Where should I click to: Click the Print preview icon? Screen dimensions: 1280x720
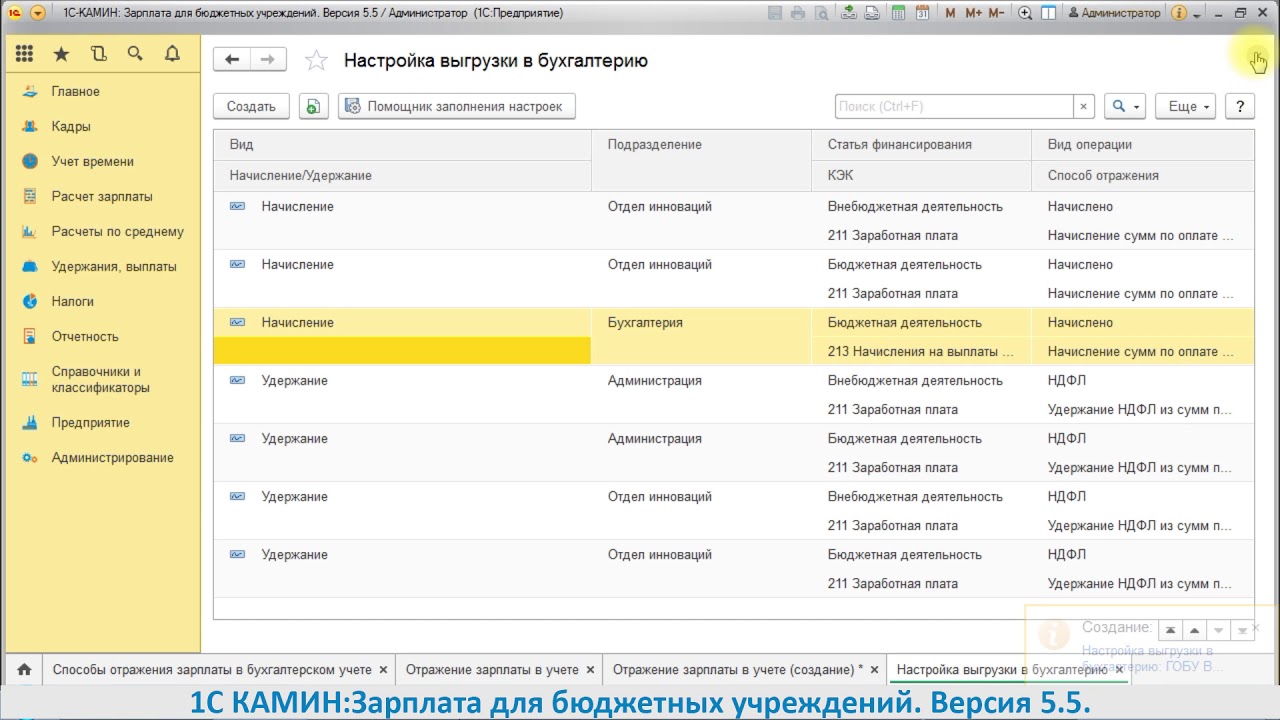(821, 13)
